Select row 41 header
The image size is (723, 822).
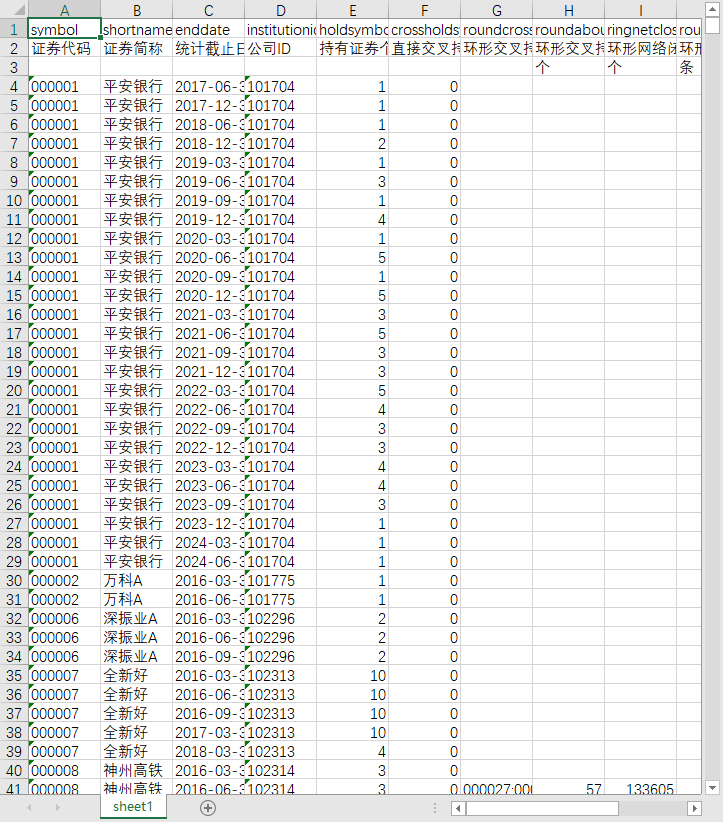[14, 788]
